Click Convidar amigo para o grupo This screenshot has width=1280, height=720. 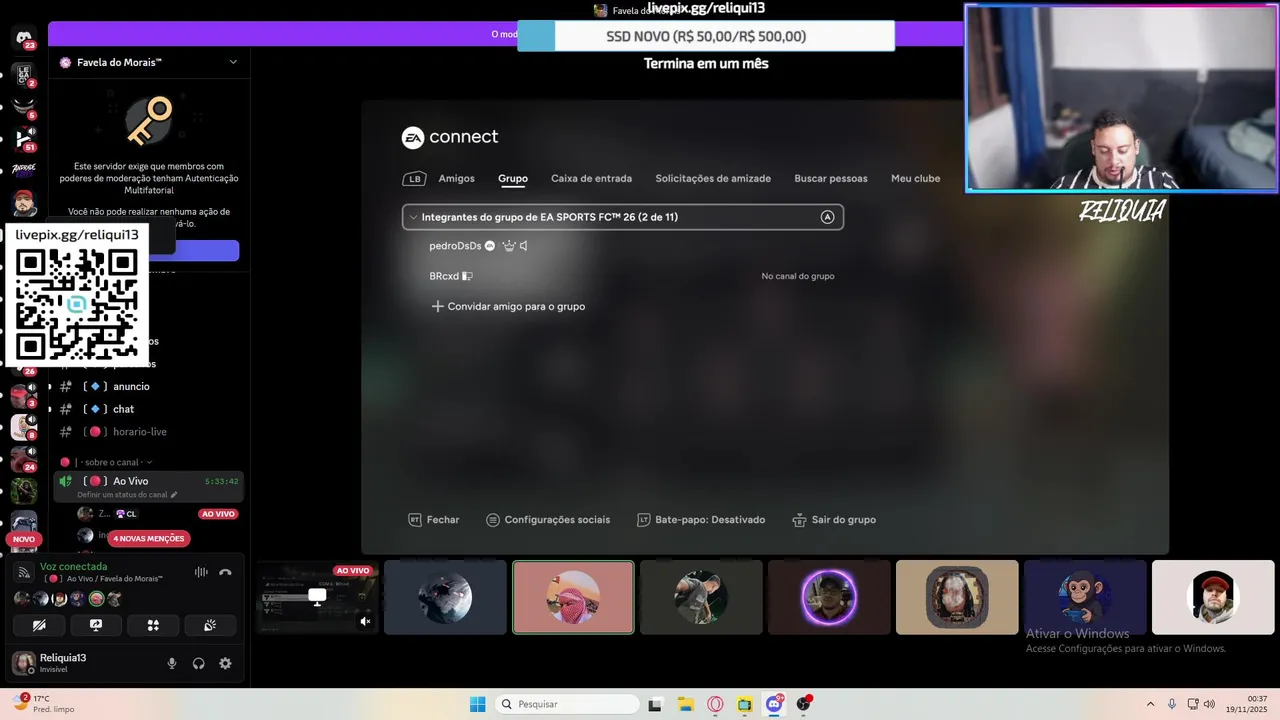tap(508, 306)
